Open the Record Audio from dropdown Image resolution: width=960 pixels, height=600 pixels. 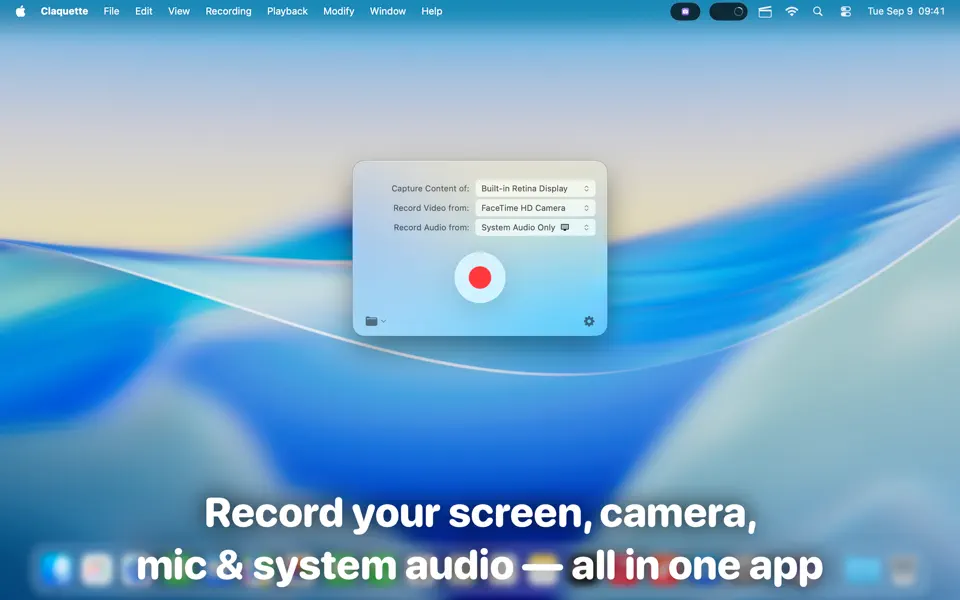535,227
